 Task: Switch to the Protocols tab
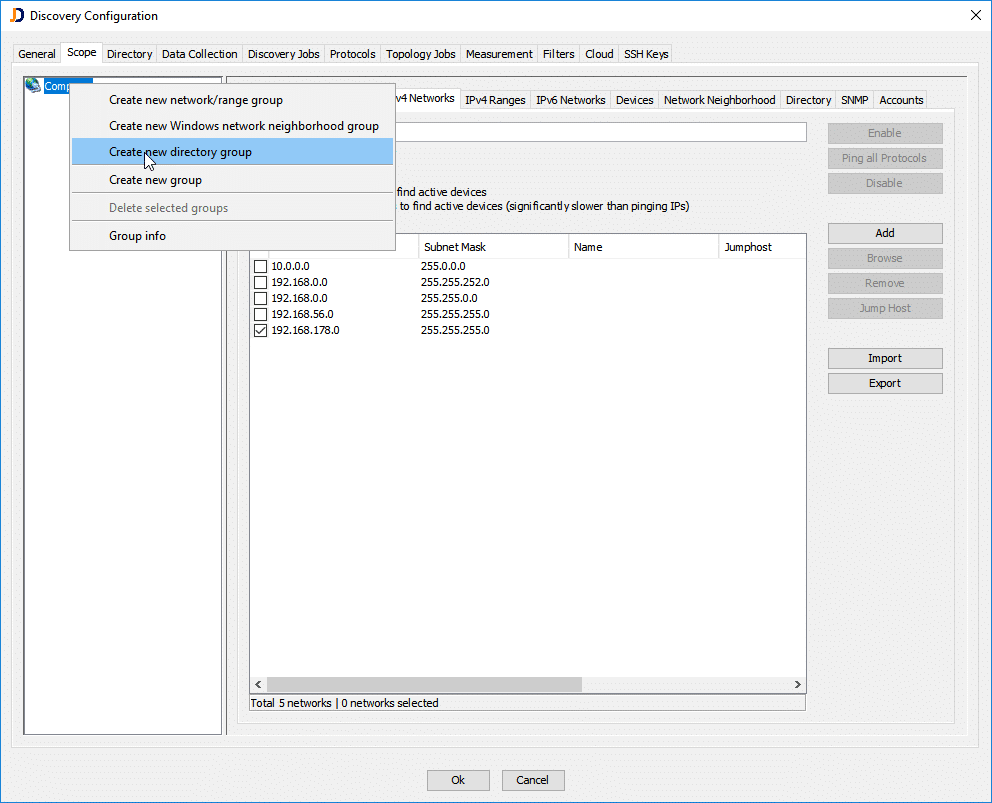(352, 54)
